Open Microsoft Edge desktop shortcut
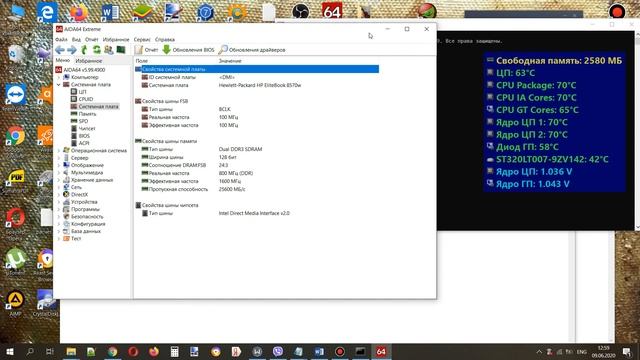 pos(47,12)
